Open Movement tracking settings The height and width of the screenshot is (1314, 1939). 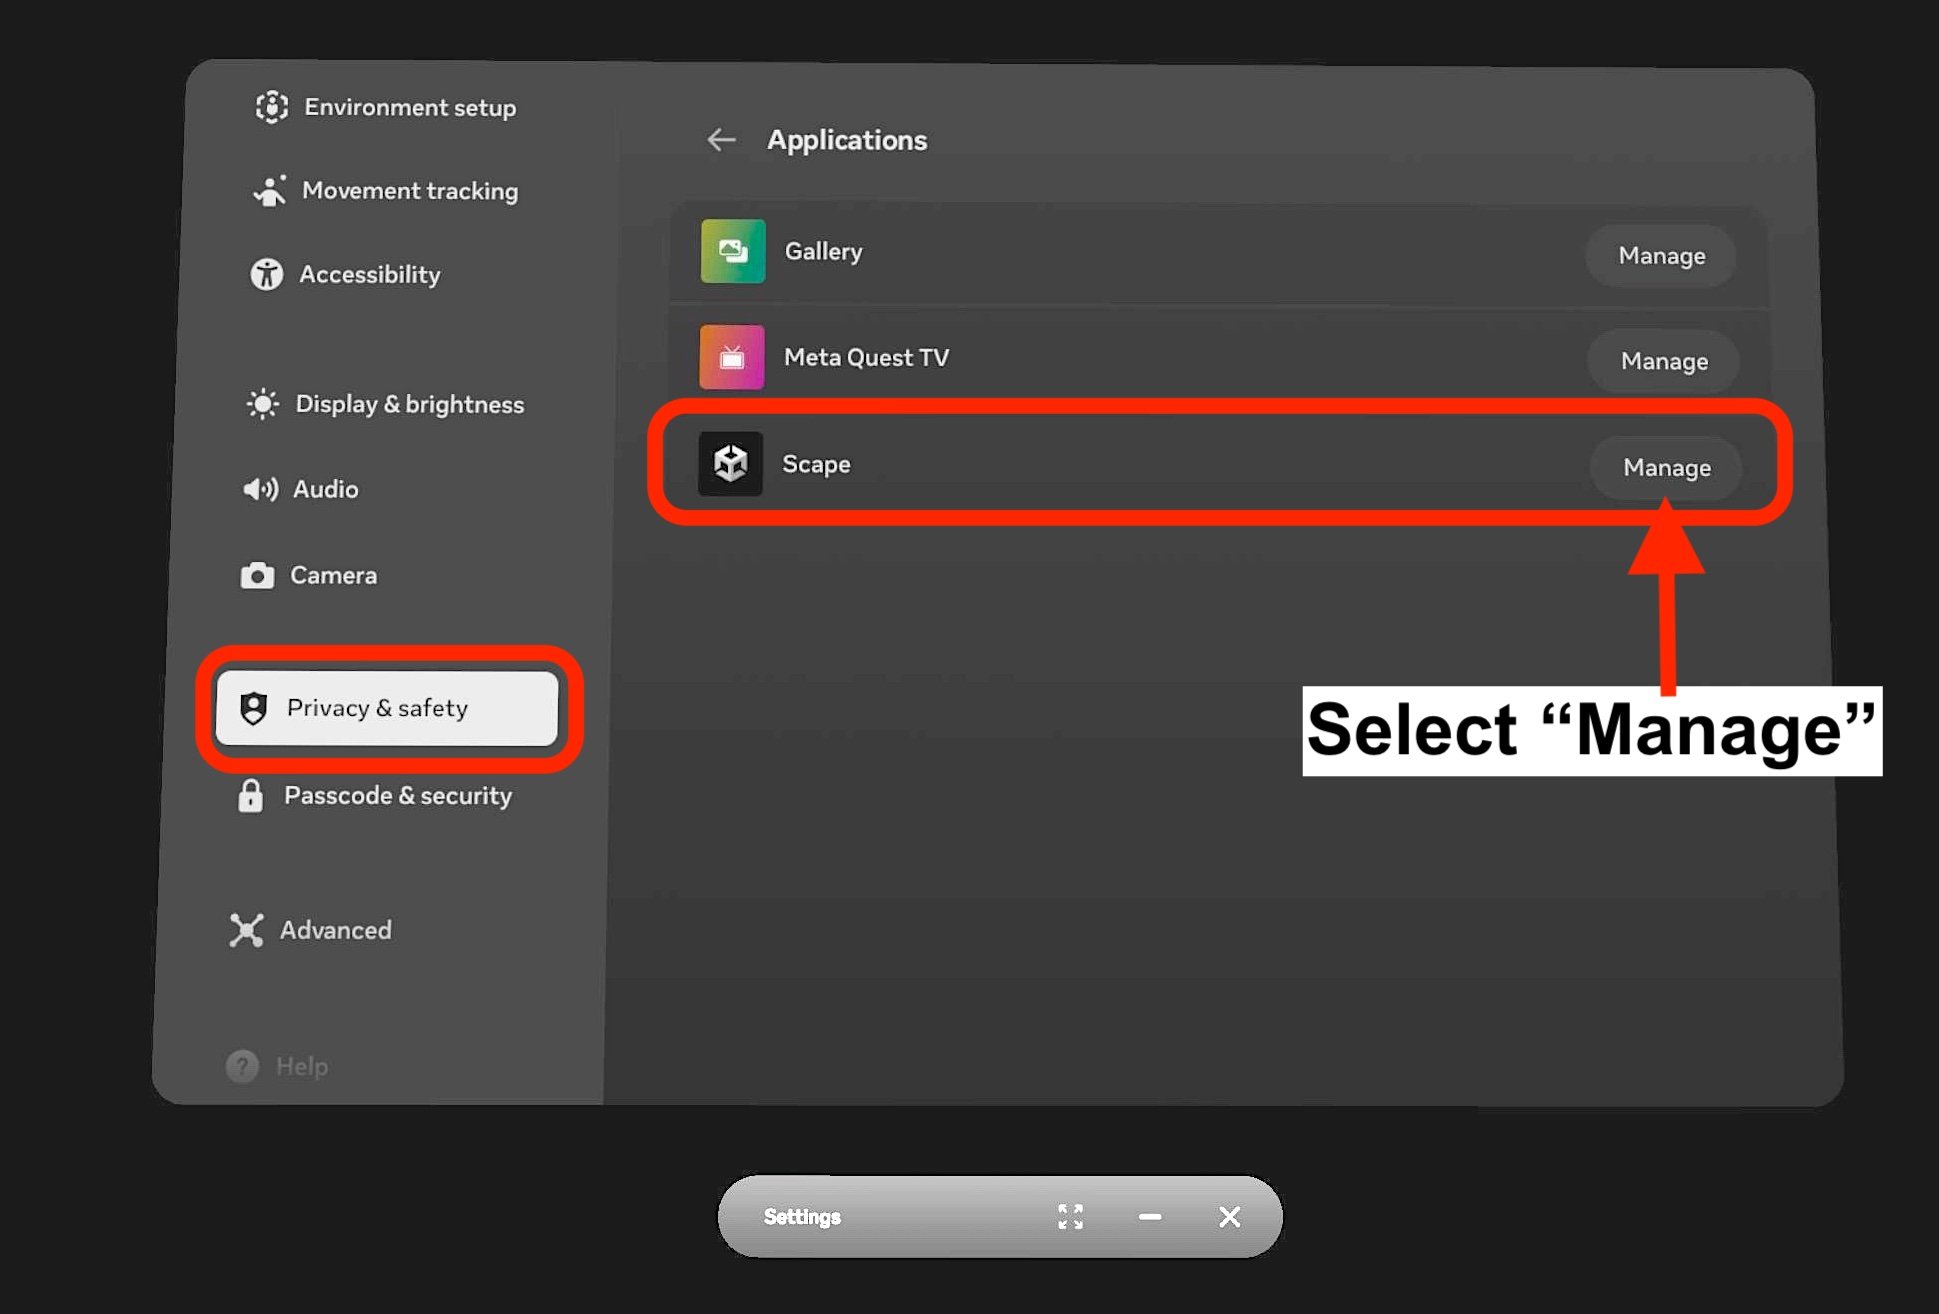pyautogui.click(x=386, y=190)
